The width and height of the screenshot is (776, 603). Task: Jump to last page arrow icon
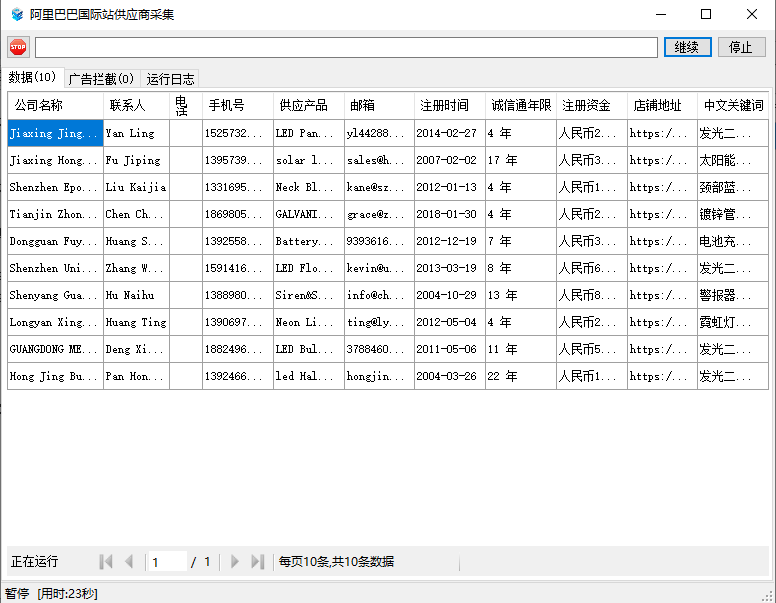click(x=257, y=562)
